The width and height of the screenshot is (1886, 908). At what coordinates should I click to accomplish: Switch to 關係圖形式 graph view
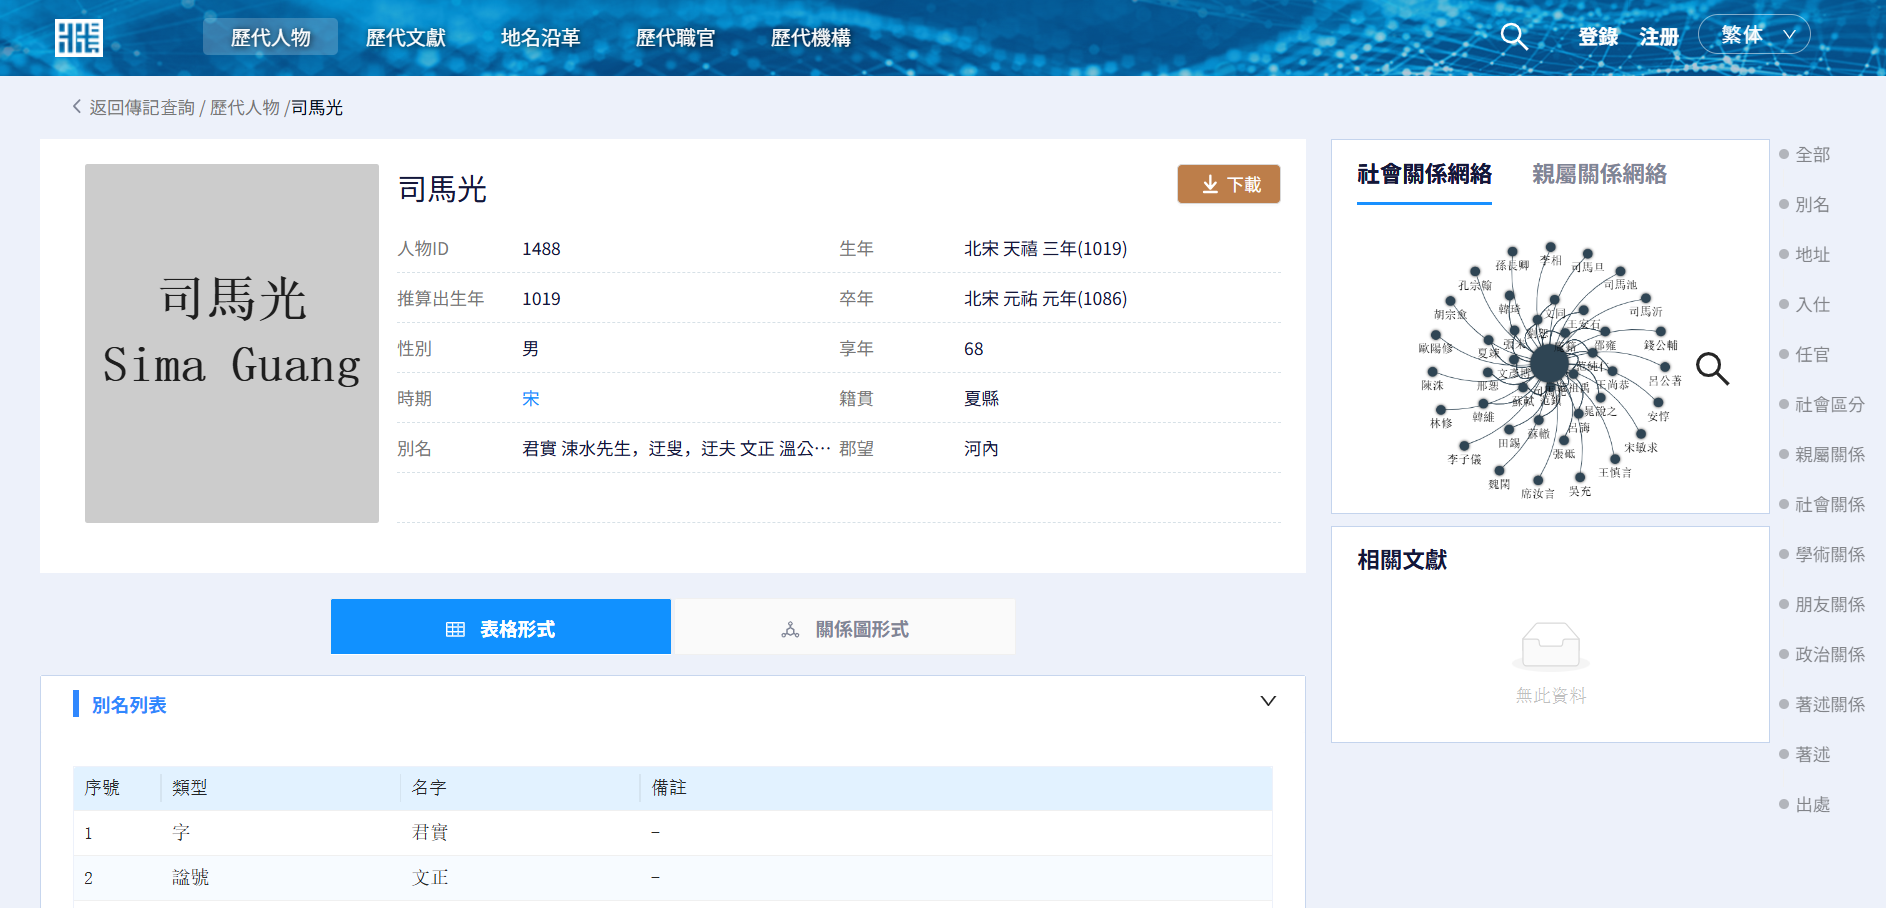tap(845, 628)
